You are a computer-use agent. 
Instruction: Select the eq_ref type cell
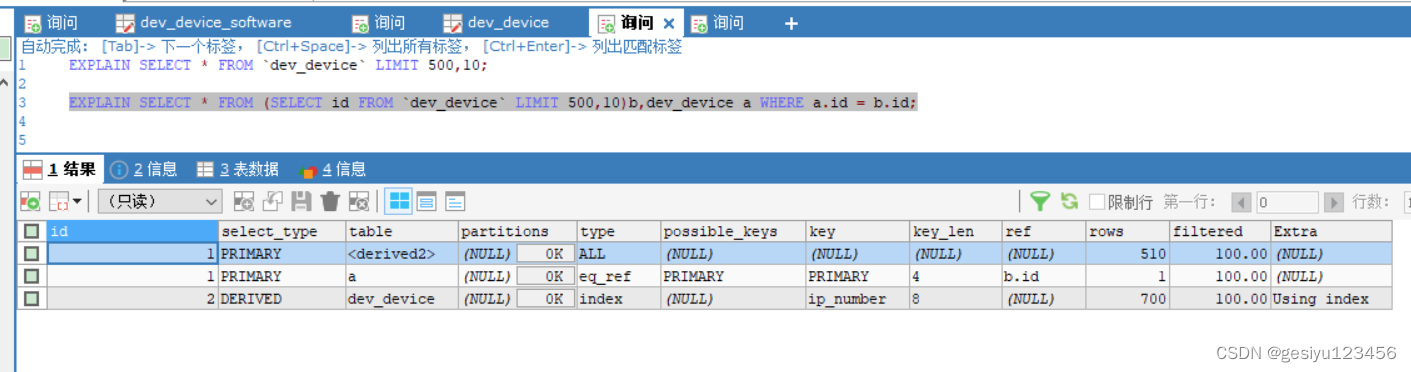click(x=618, y=276)
